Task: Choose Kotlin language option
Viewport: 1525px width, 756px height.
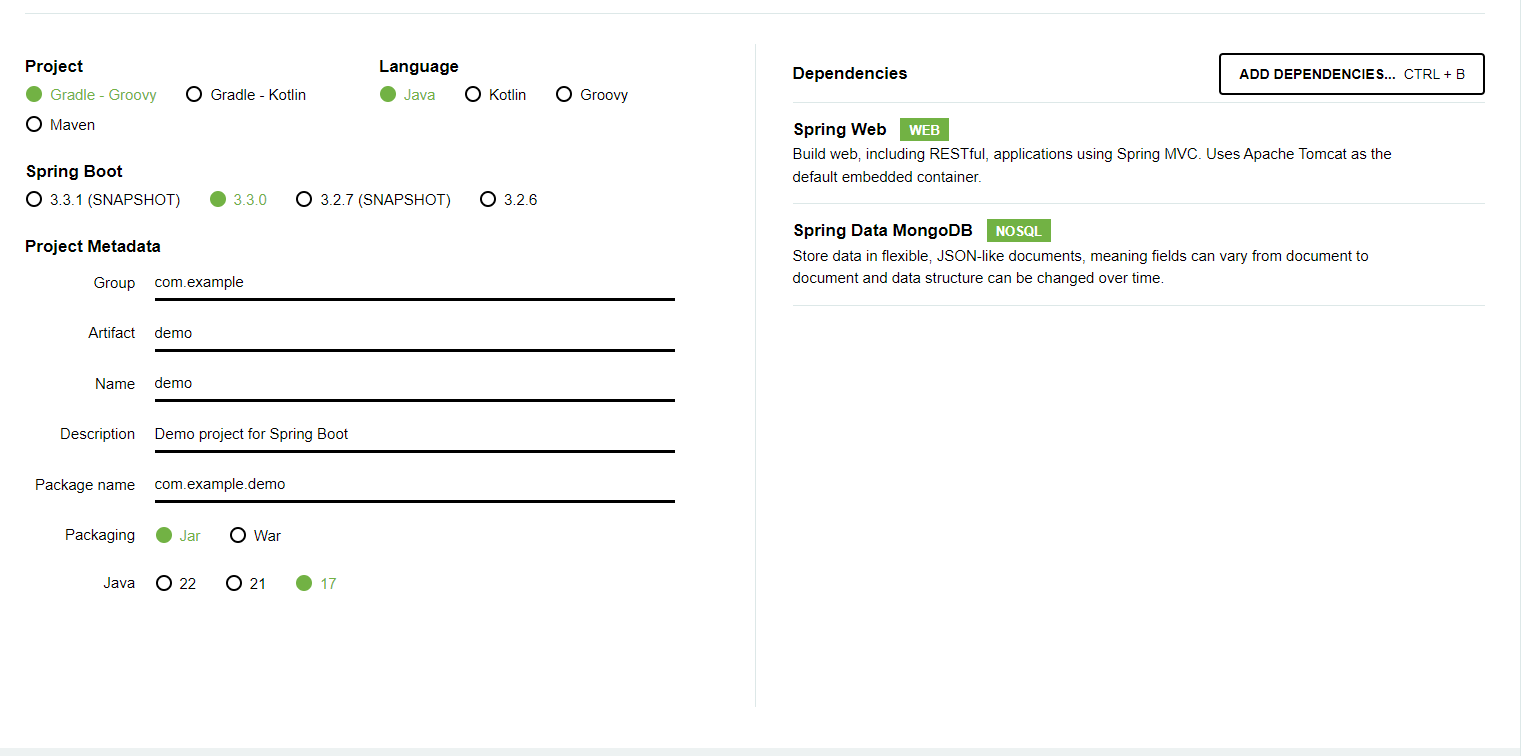Action: [496, 95]
